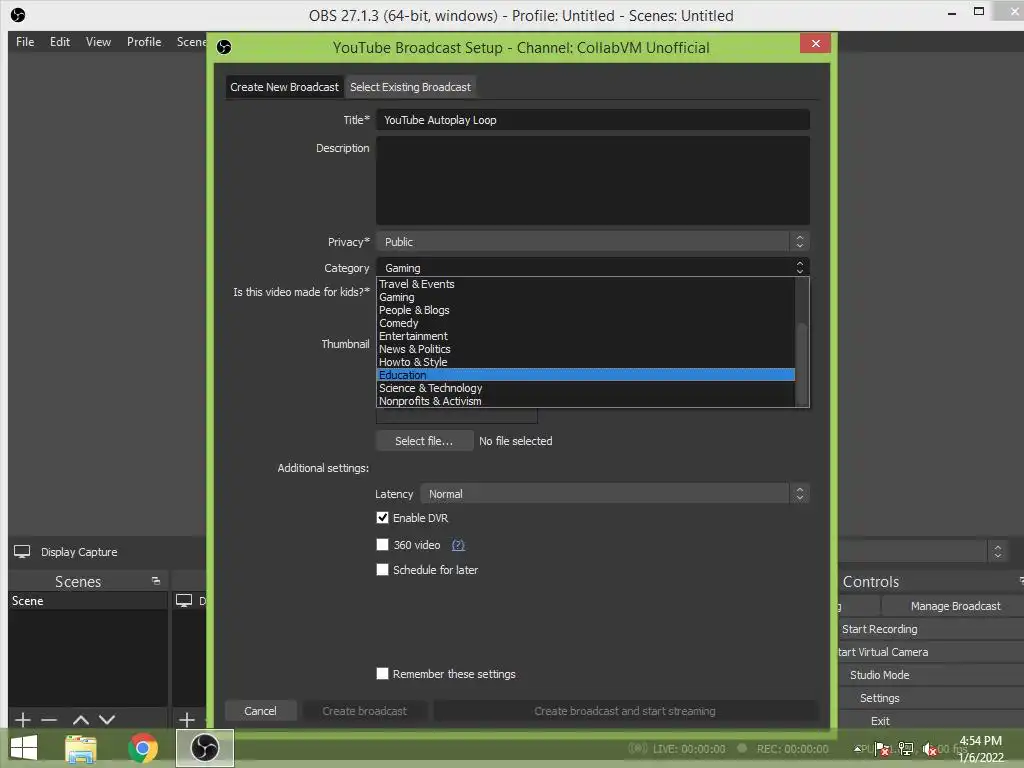Select News & Politics category
The height and width of the screenshot is (768, 1024).
(586, 349)
